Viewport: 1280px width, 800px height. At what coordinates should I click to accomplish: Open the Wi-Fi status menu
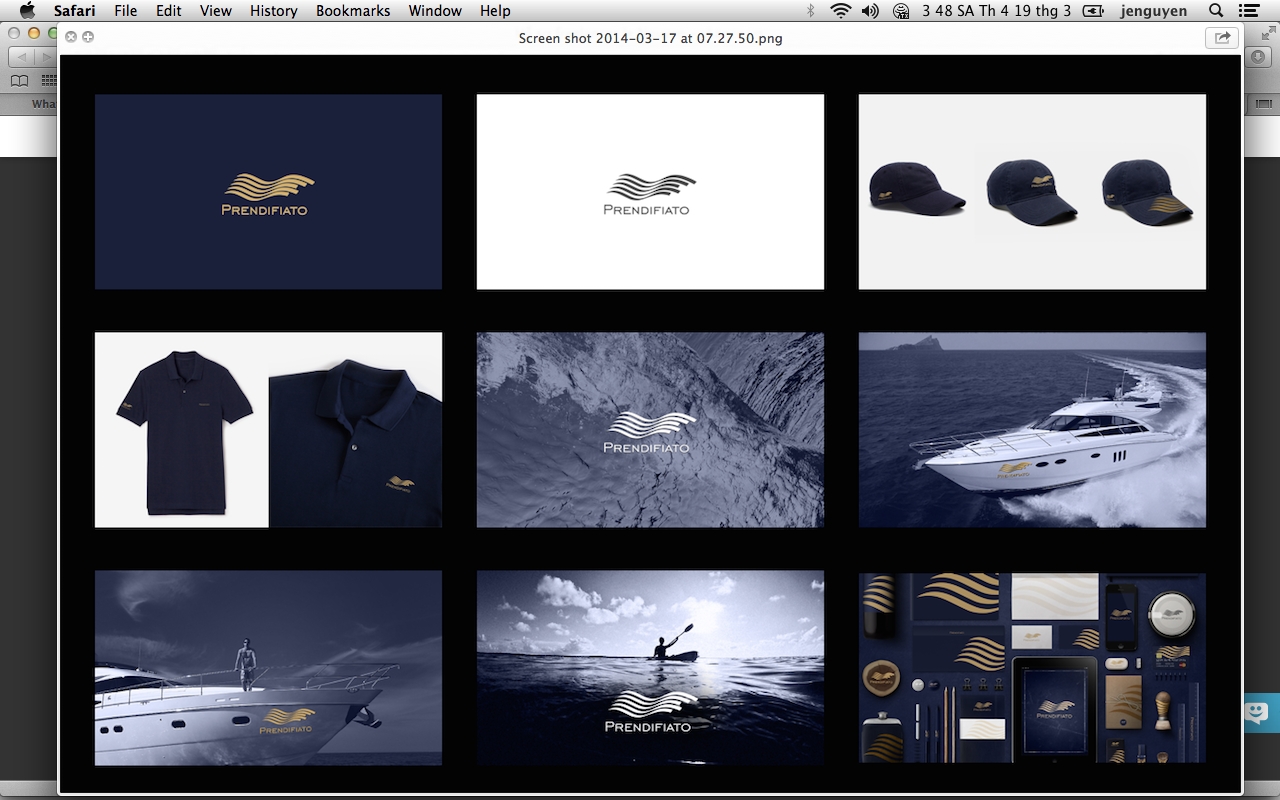coord(841,11)
